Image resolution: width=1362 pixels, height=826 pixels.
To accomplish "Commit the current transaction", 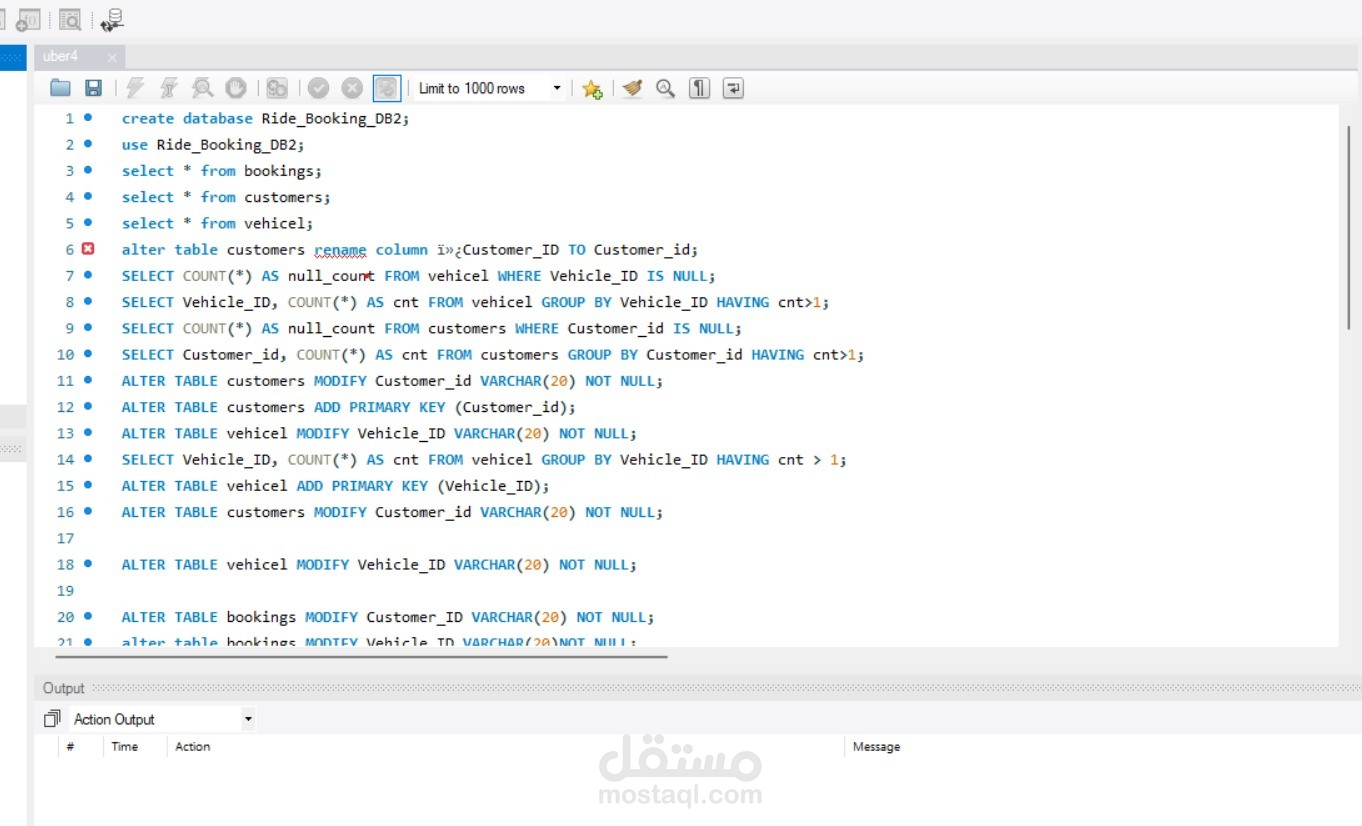I will point(319,88).
